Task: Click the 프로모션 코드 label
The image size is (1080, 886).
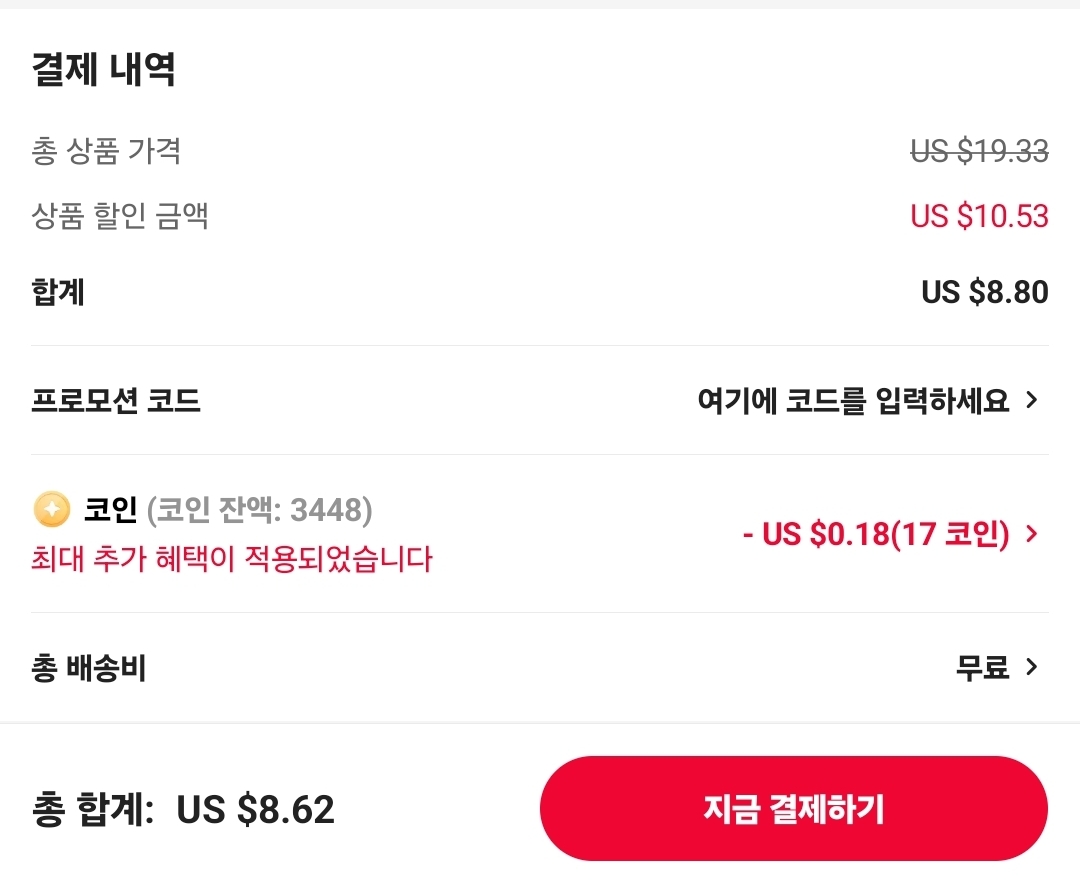Action: pos(116,401)
